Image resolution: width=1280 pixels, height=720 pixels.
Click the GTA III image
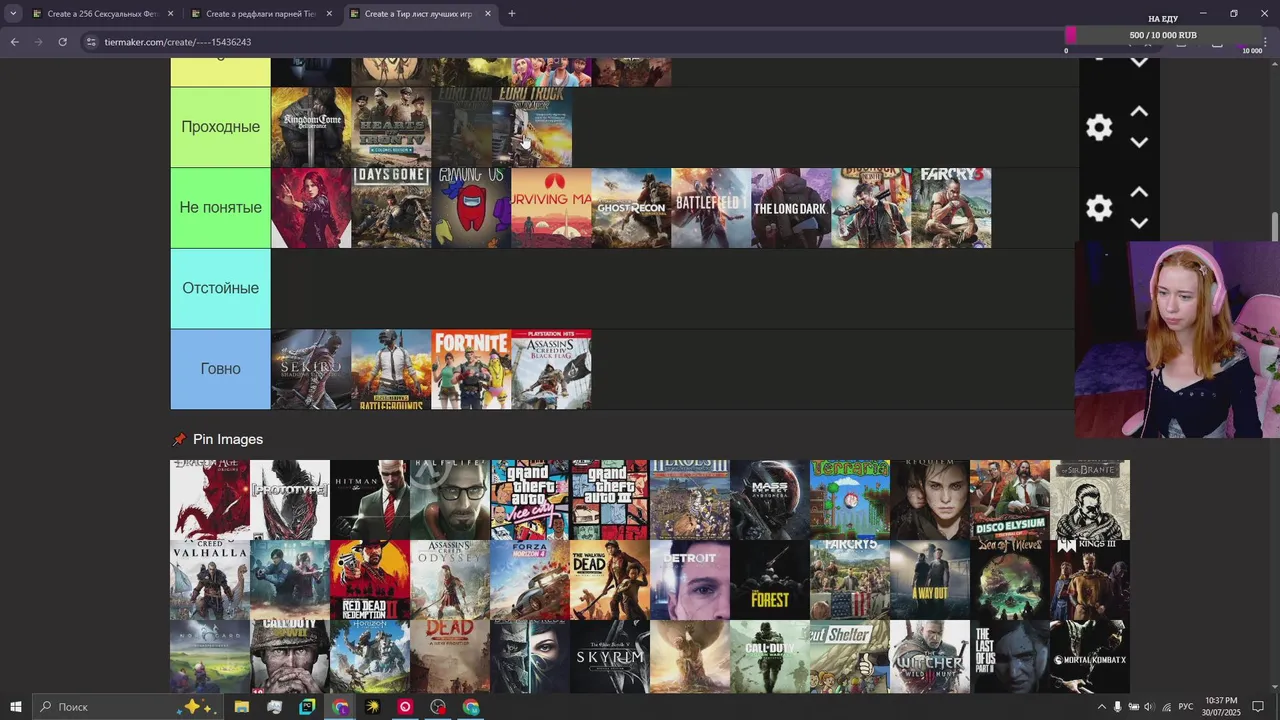[610, 500]
